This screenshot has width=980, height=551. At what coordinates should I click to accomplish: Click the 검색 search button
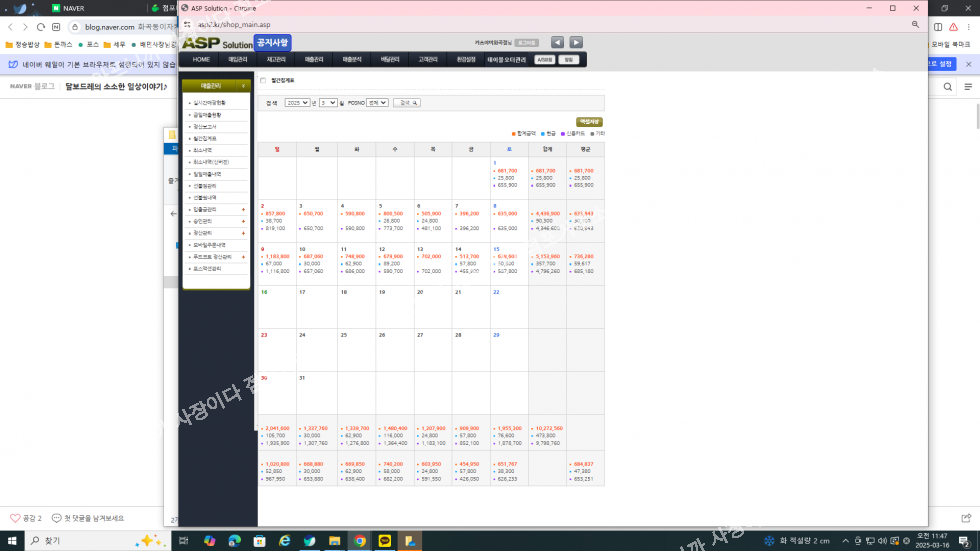pyautogui.click(x=407, y=102)
